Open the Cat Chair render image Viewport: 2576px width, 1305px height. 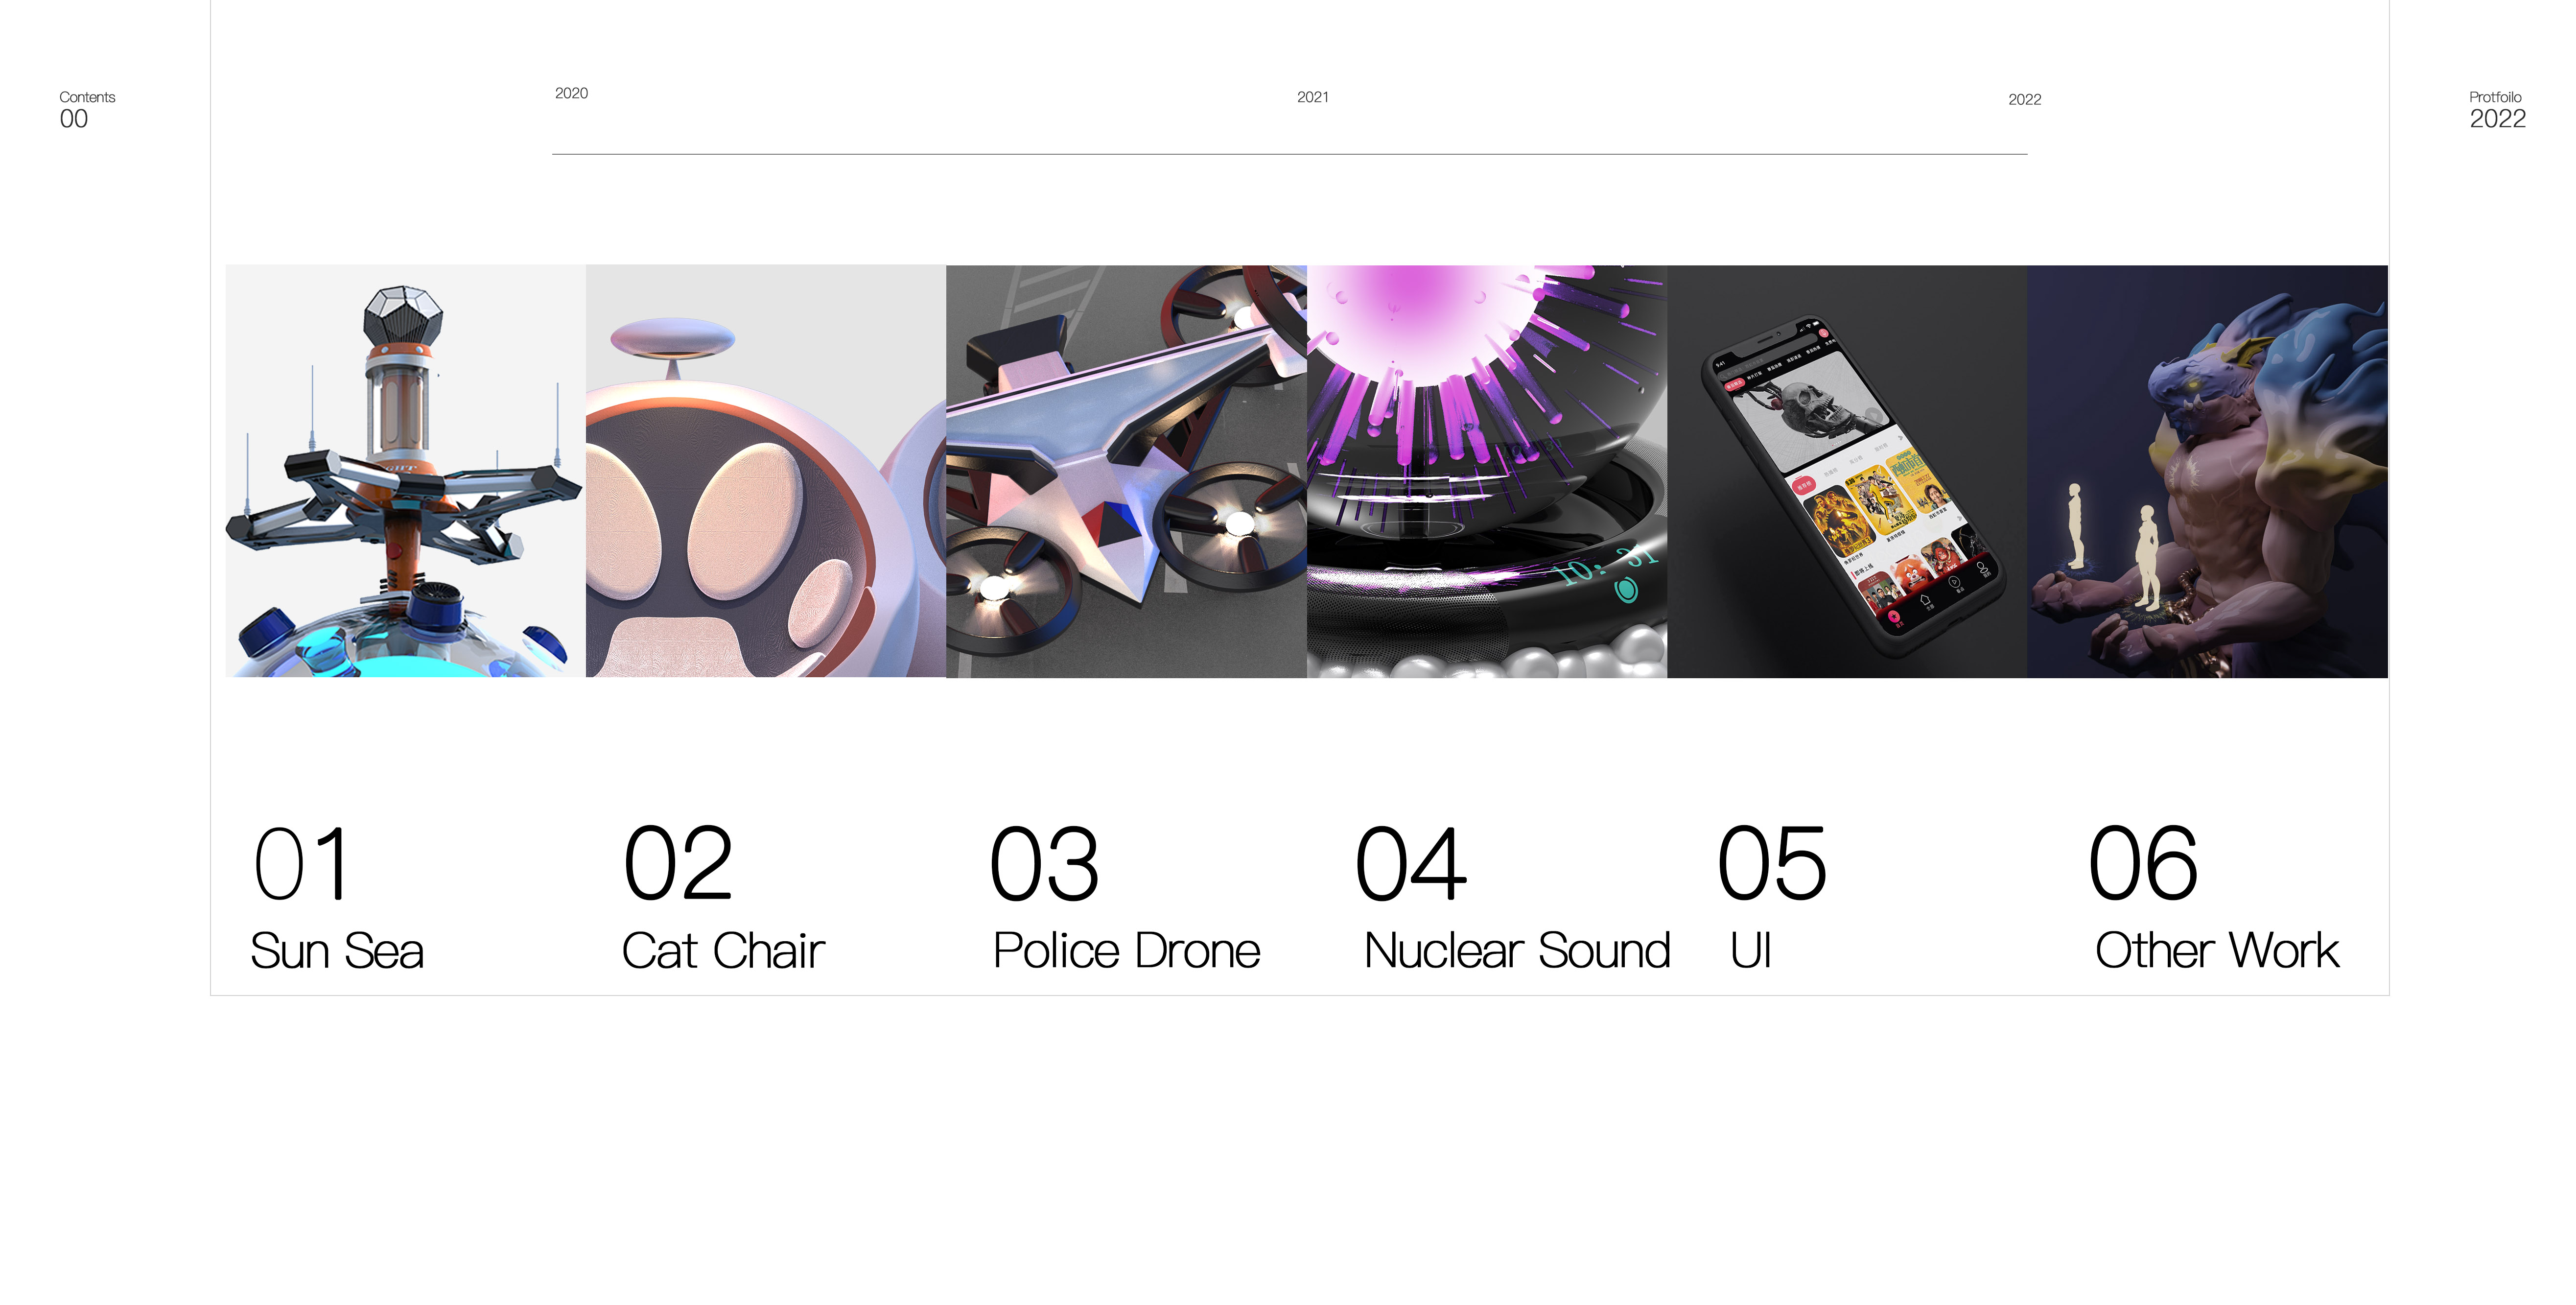pos(766,471)
